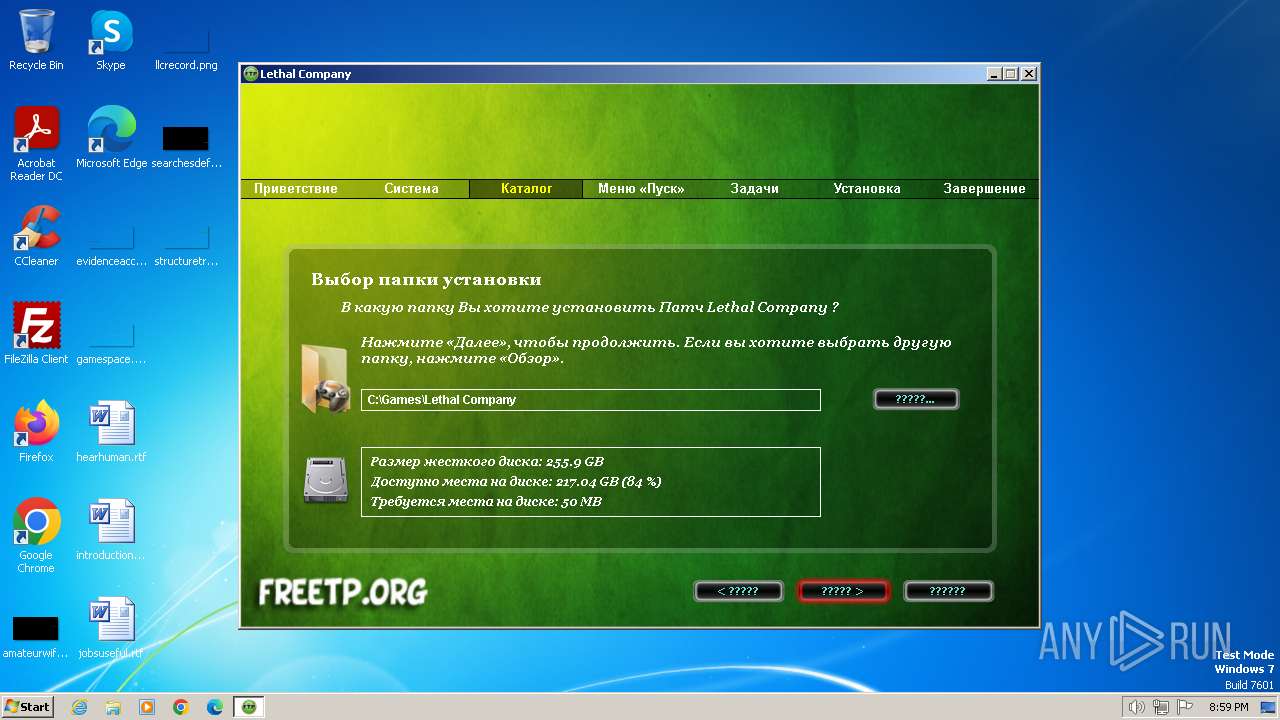This screenshot has width=1280, height=720.
Task: Open Edge from the taskbar
Action: click(x=215, y=707)
